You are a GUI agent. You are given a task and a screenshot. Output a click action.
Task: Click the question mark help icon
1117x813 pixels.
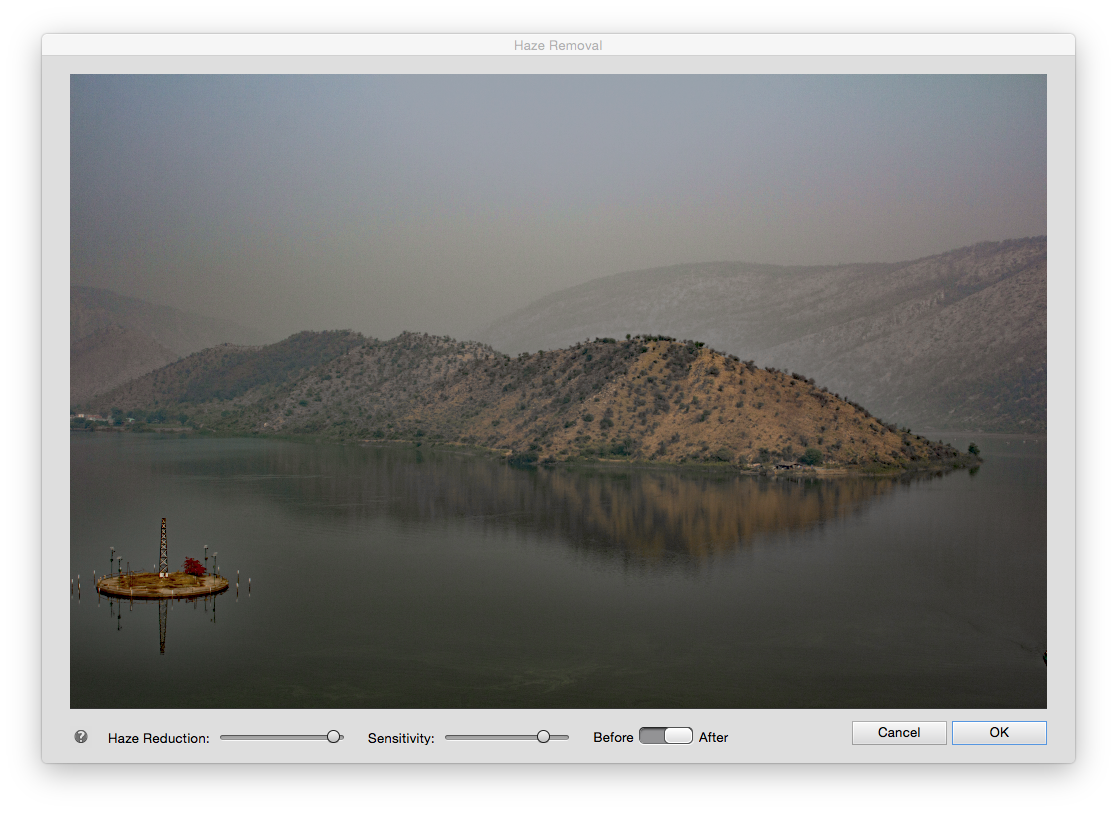80,737
